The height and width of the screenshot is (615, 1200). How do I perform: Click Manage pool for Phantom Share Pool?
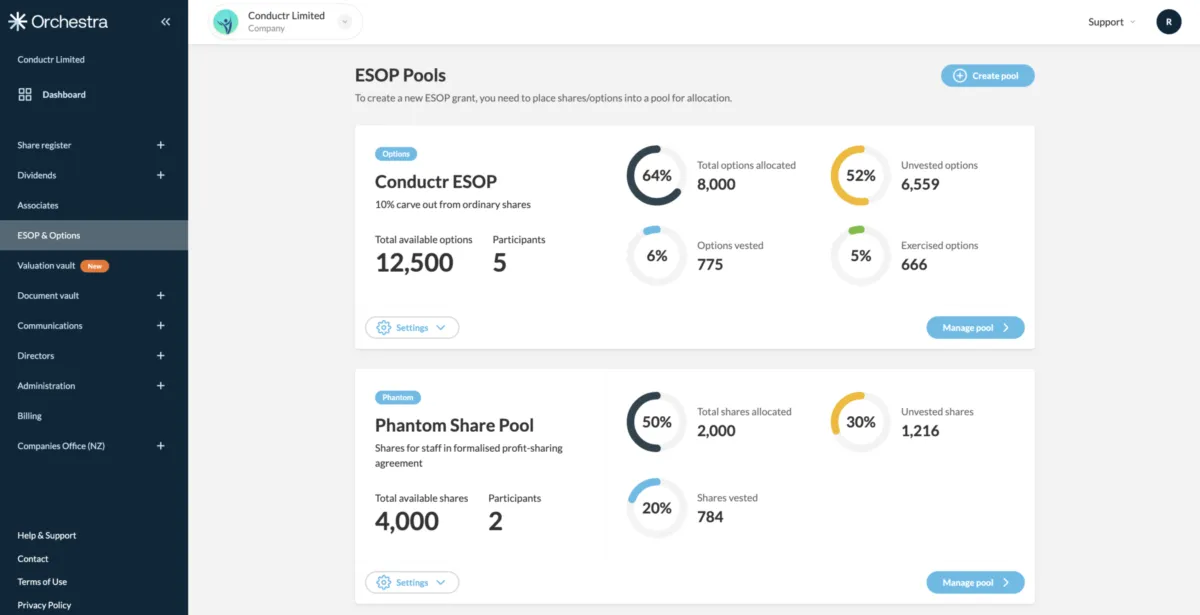click(x=975, y=583)
